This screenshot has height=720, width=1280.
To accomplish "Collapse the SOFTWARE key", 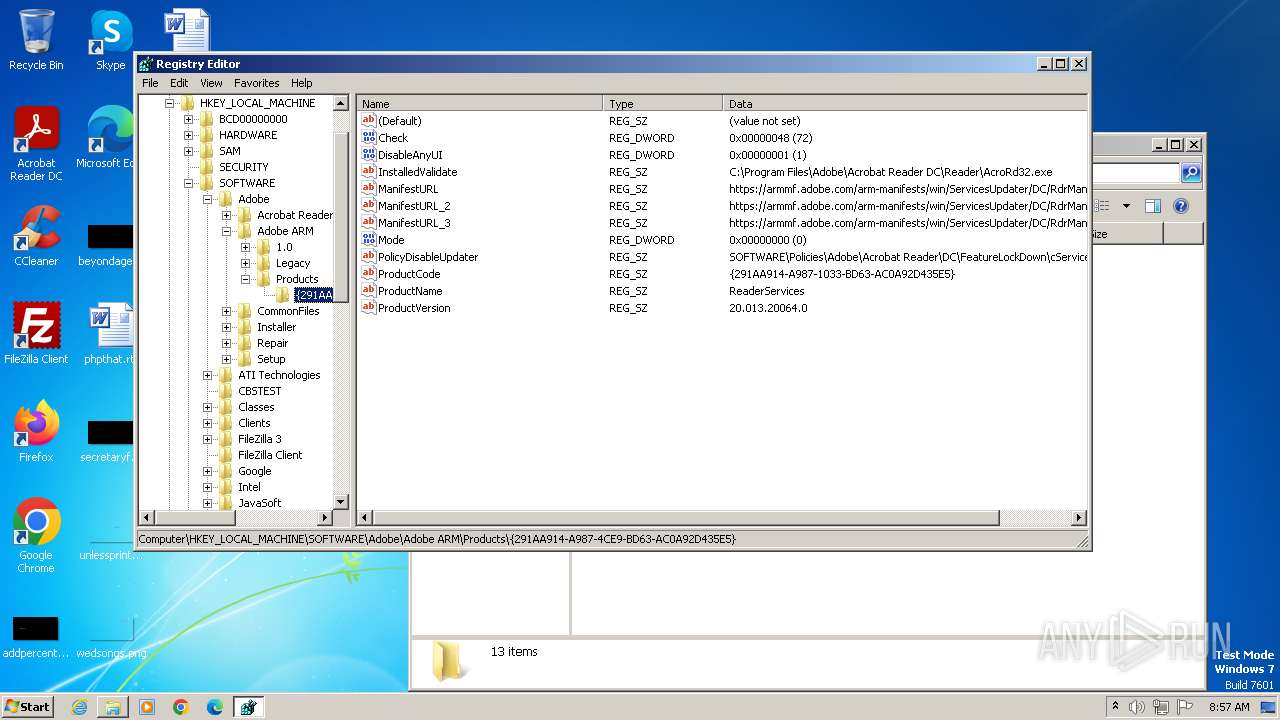I will (188, 183).
